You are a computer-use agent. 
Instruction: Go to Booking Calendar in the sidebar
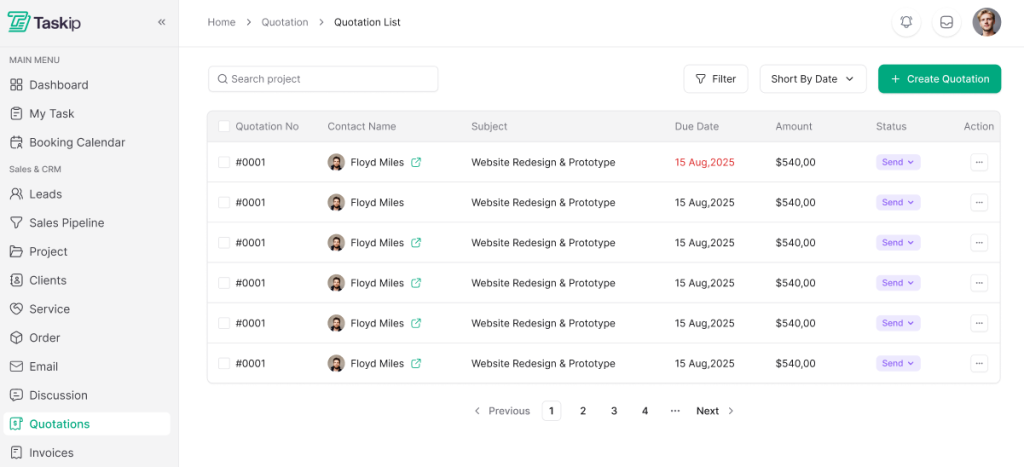click(x=77, y=142)
